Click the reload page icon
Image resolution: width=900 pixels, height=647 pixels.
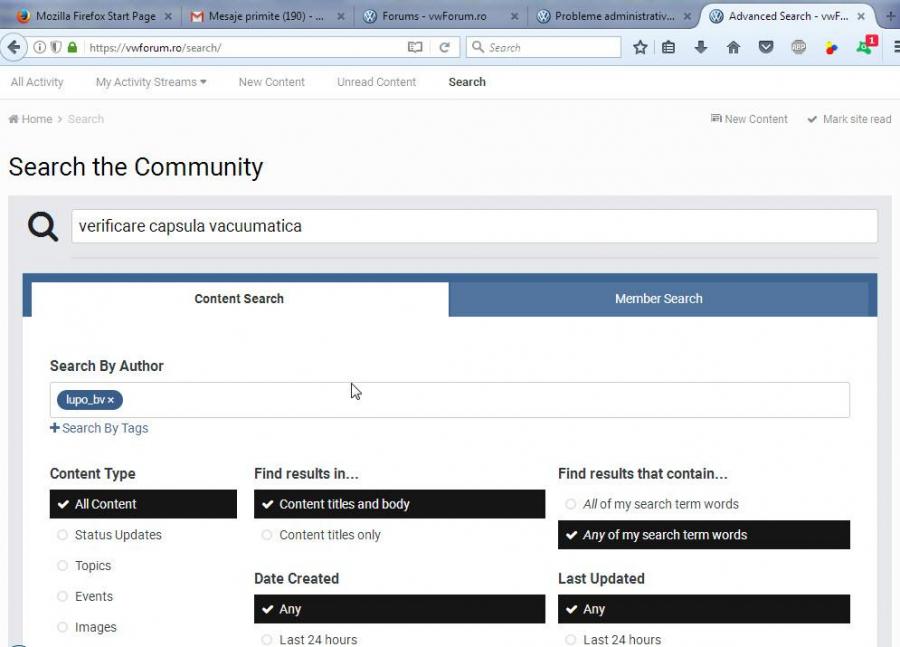(x=444, y=47)
